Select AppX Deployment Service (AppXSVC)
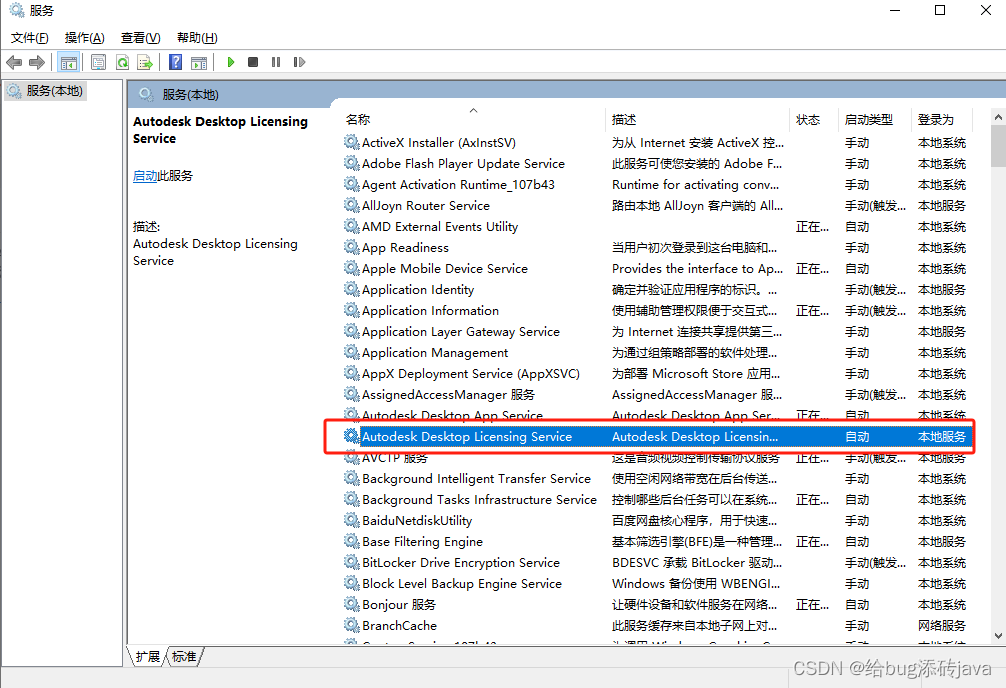This screenshot has height=688, width=1006. point(658,374)
